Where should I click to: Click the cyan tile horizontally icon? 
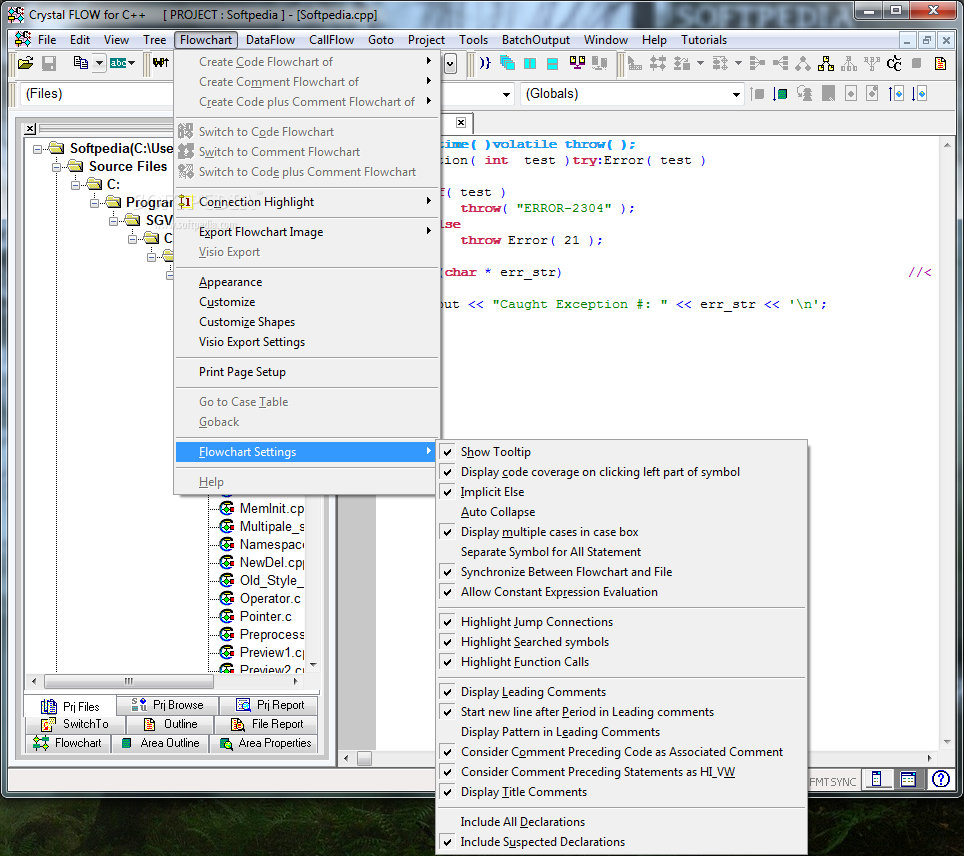(x=552, y=63)
